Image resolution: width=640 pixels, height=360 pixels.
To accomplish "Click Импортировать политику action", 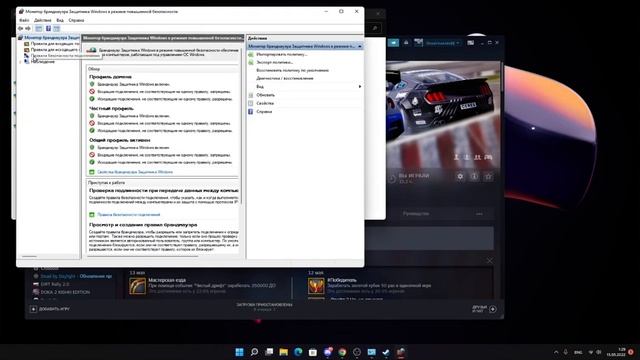I will point(282,54).
